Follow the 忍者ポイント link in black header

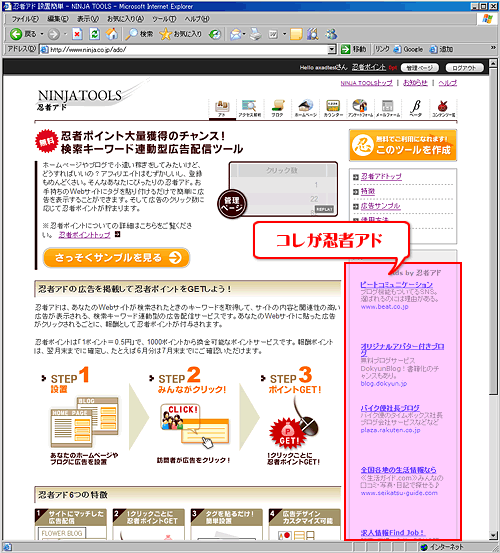369,67
